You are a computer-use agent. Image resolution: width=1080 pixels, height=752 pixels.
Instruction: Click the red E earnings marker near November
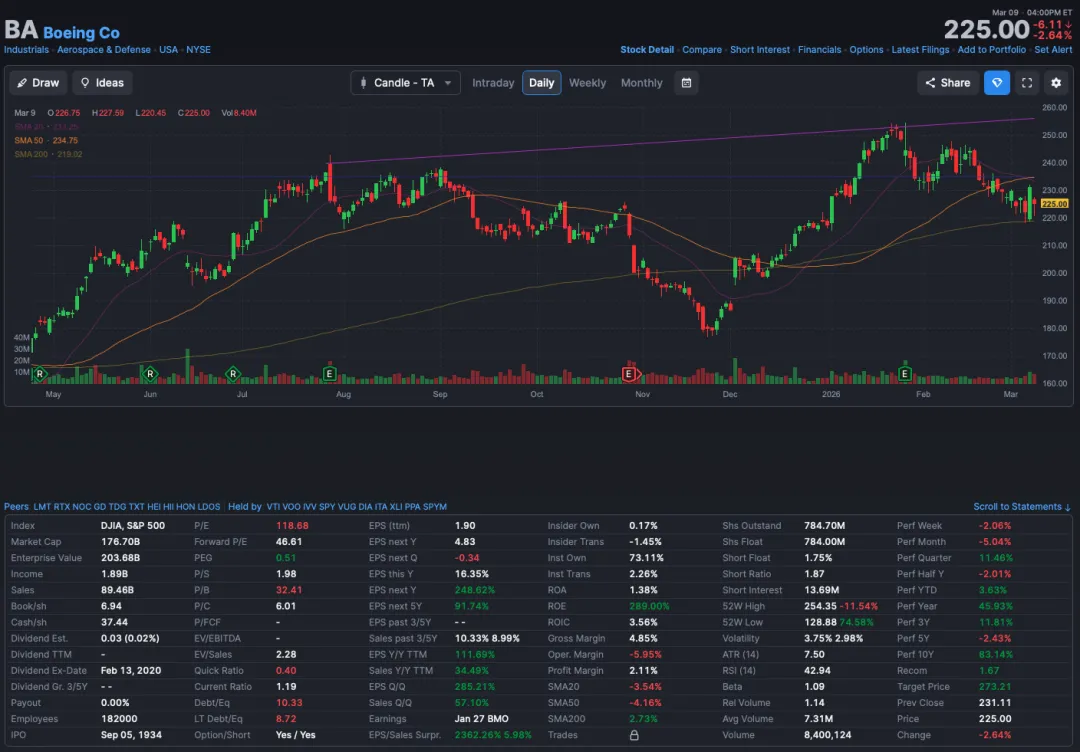tap(630, 374)
